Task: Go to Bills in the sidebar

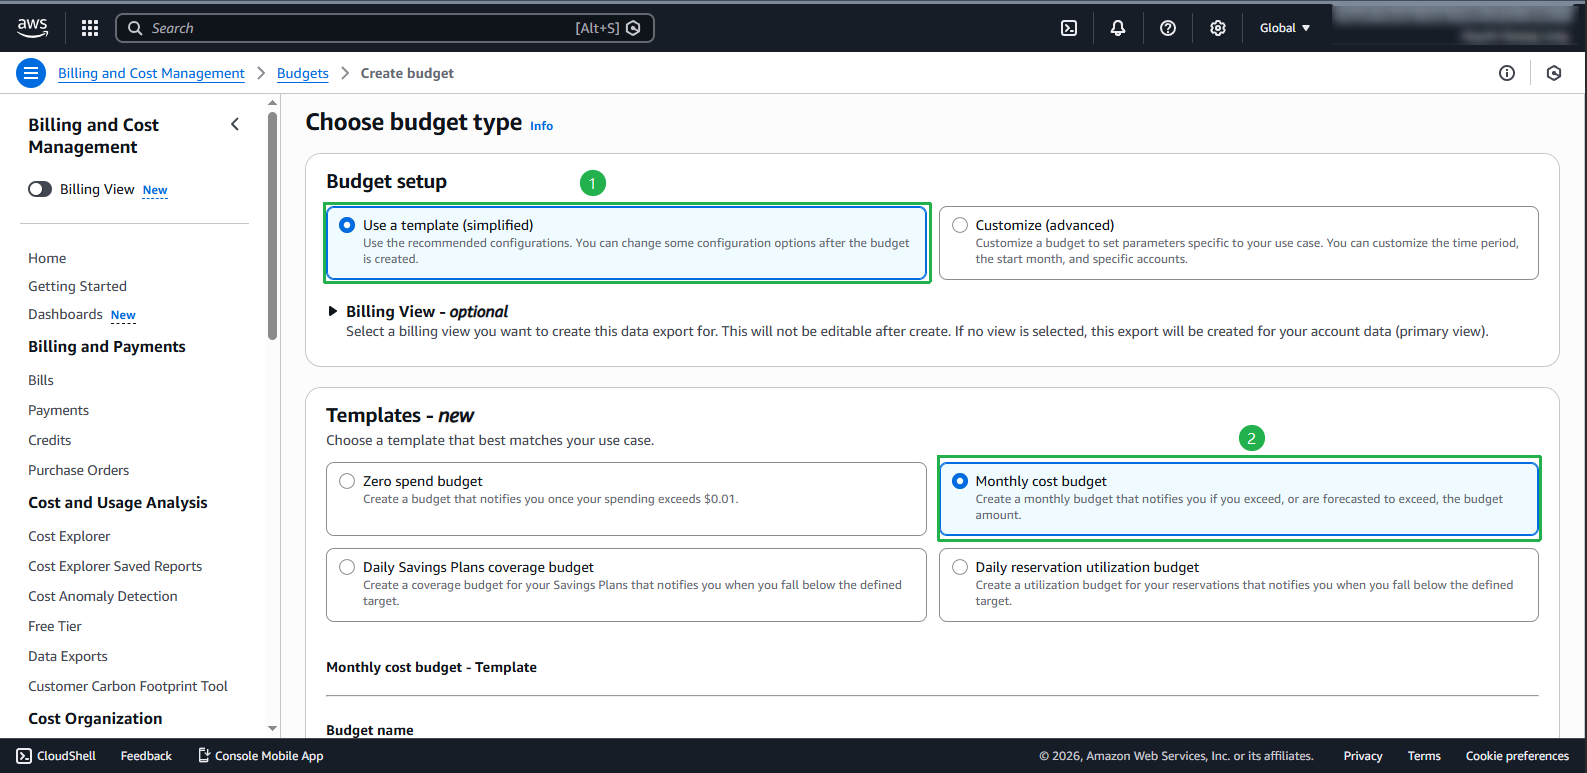Action: (x=41, y=380)
